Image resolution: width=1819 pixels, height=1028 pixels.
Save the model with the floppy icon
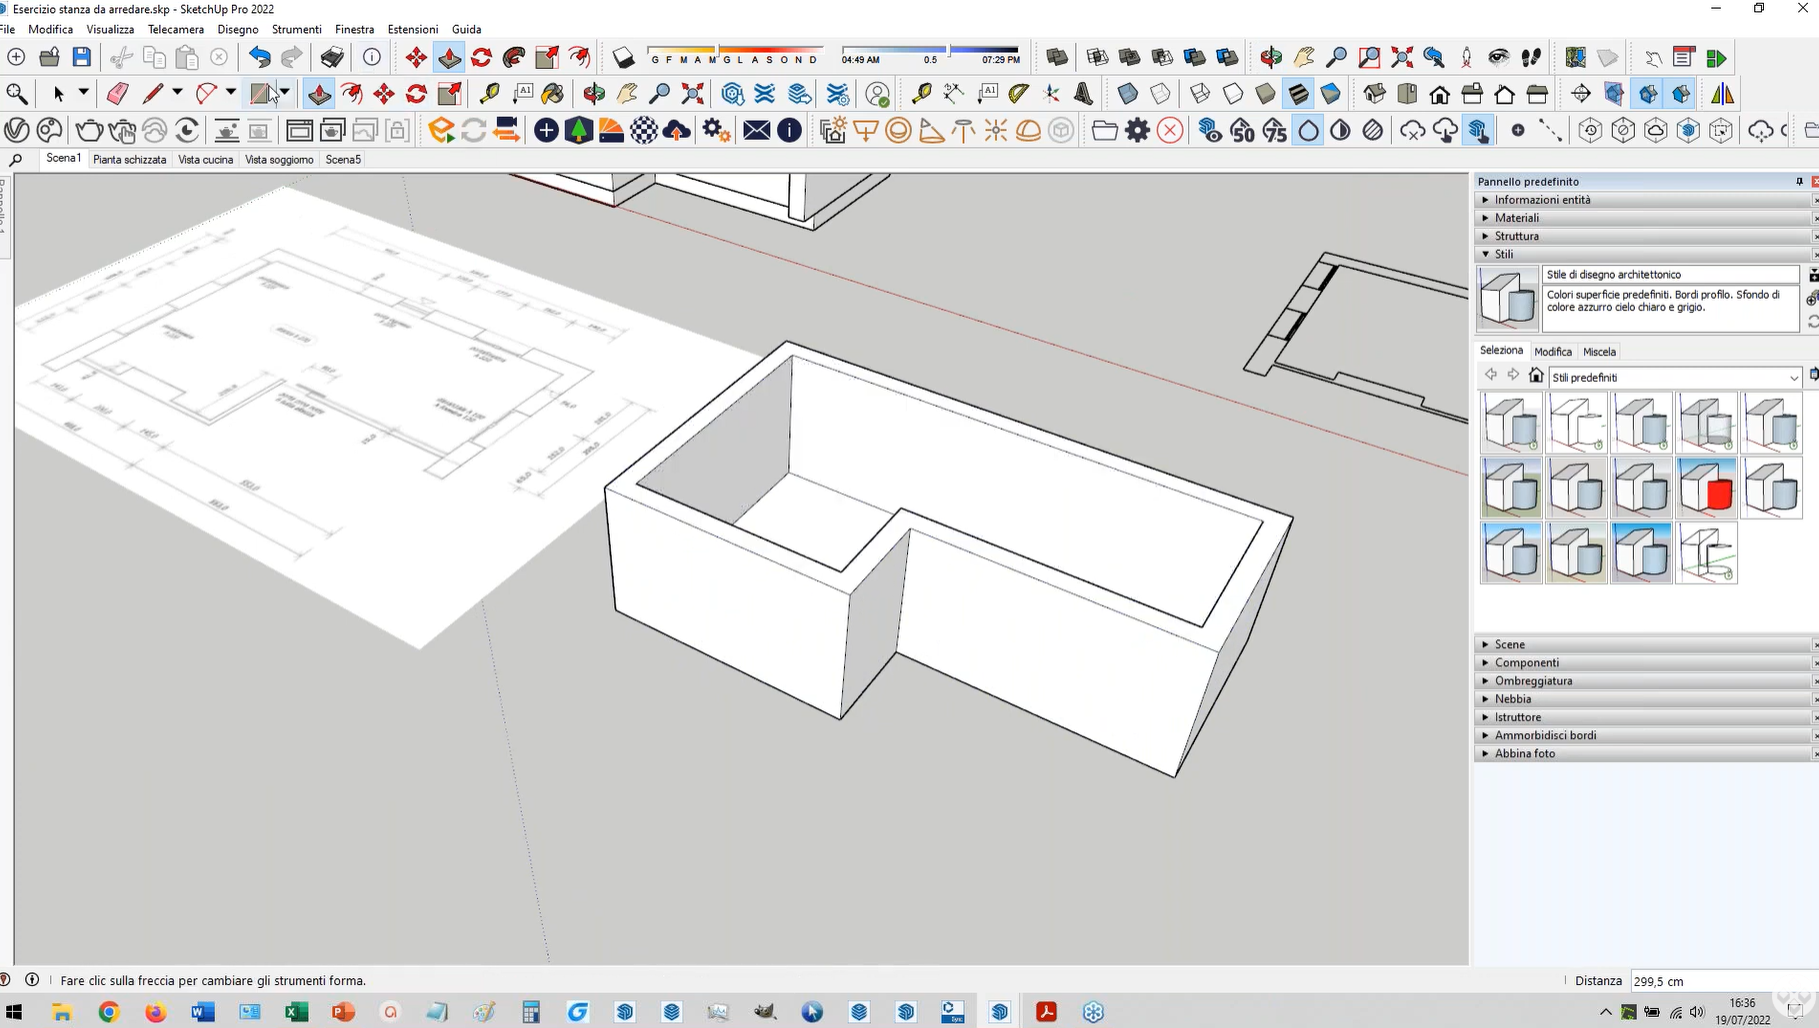click(x=82, y=58)
